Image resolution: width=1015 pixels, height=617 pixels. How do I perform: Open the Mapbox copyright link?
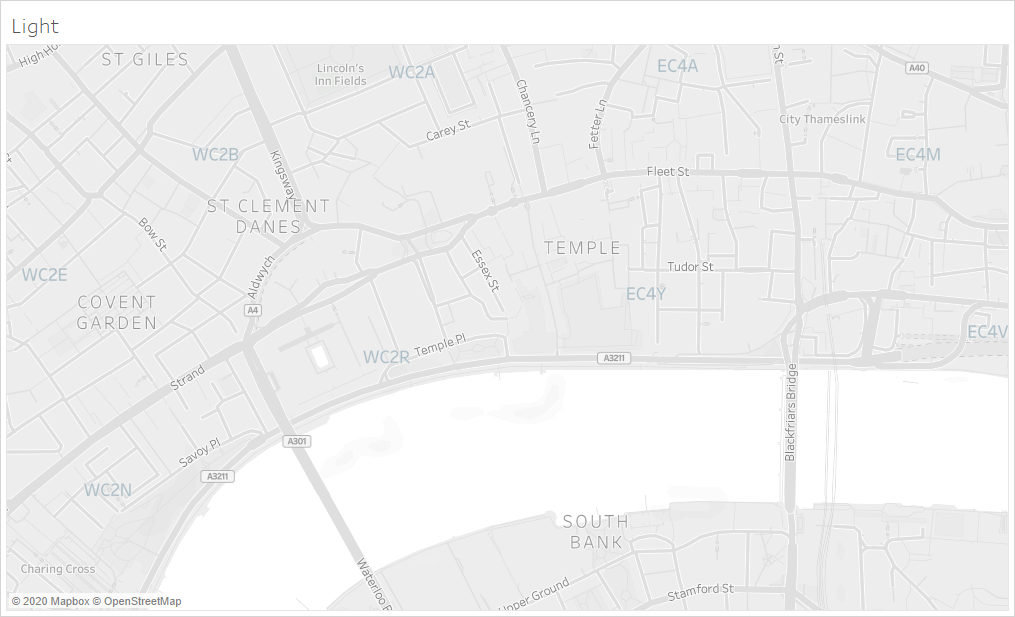click(x=50, y=601)
